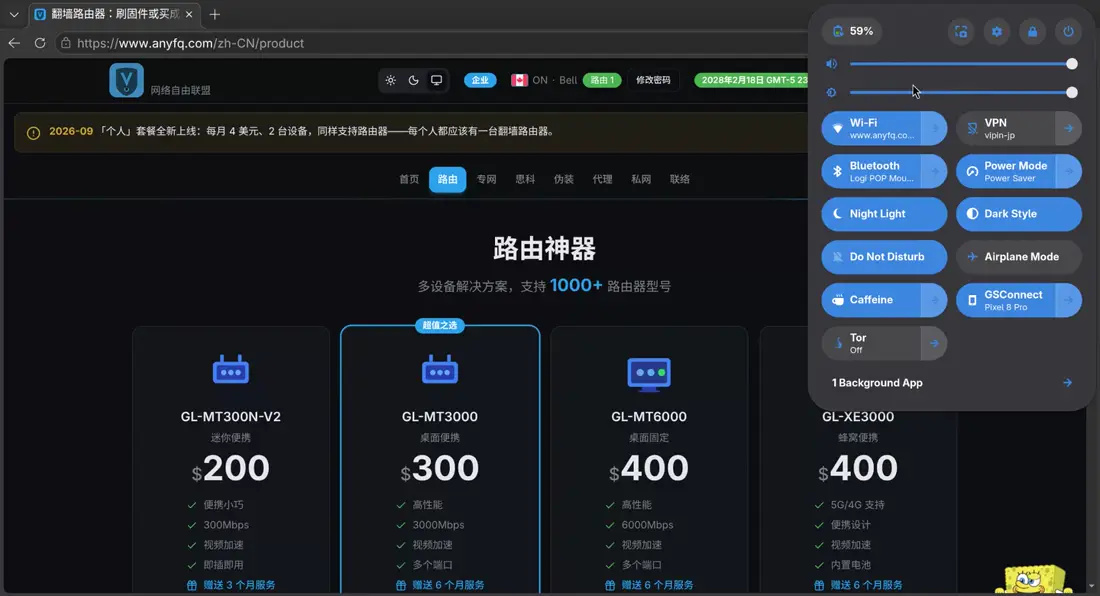Lock the screen with the padlock icon

(1033, 32)
